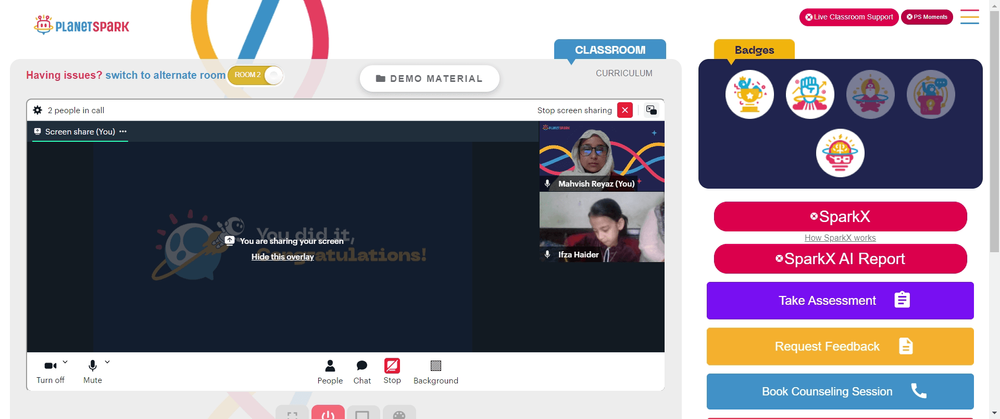The height and width of the screenshot is (419, 1000).
Task: Open the People panel
Action: tap(330, 372)
